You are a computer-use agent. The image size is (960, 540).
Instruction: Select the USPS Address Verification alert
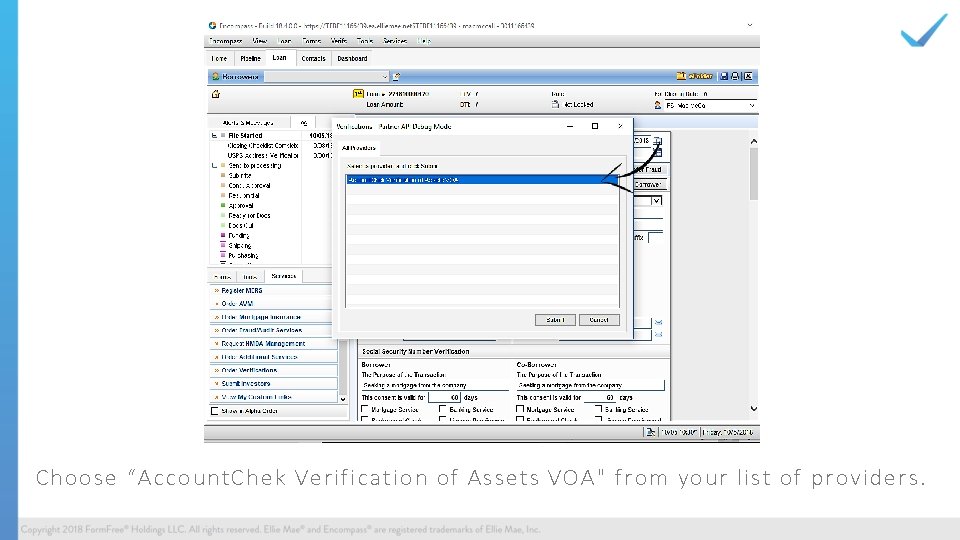tap(263, 156)
